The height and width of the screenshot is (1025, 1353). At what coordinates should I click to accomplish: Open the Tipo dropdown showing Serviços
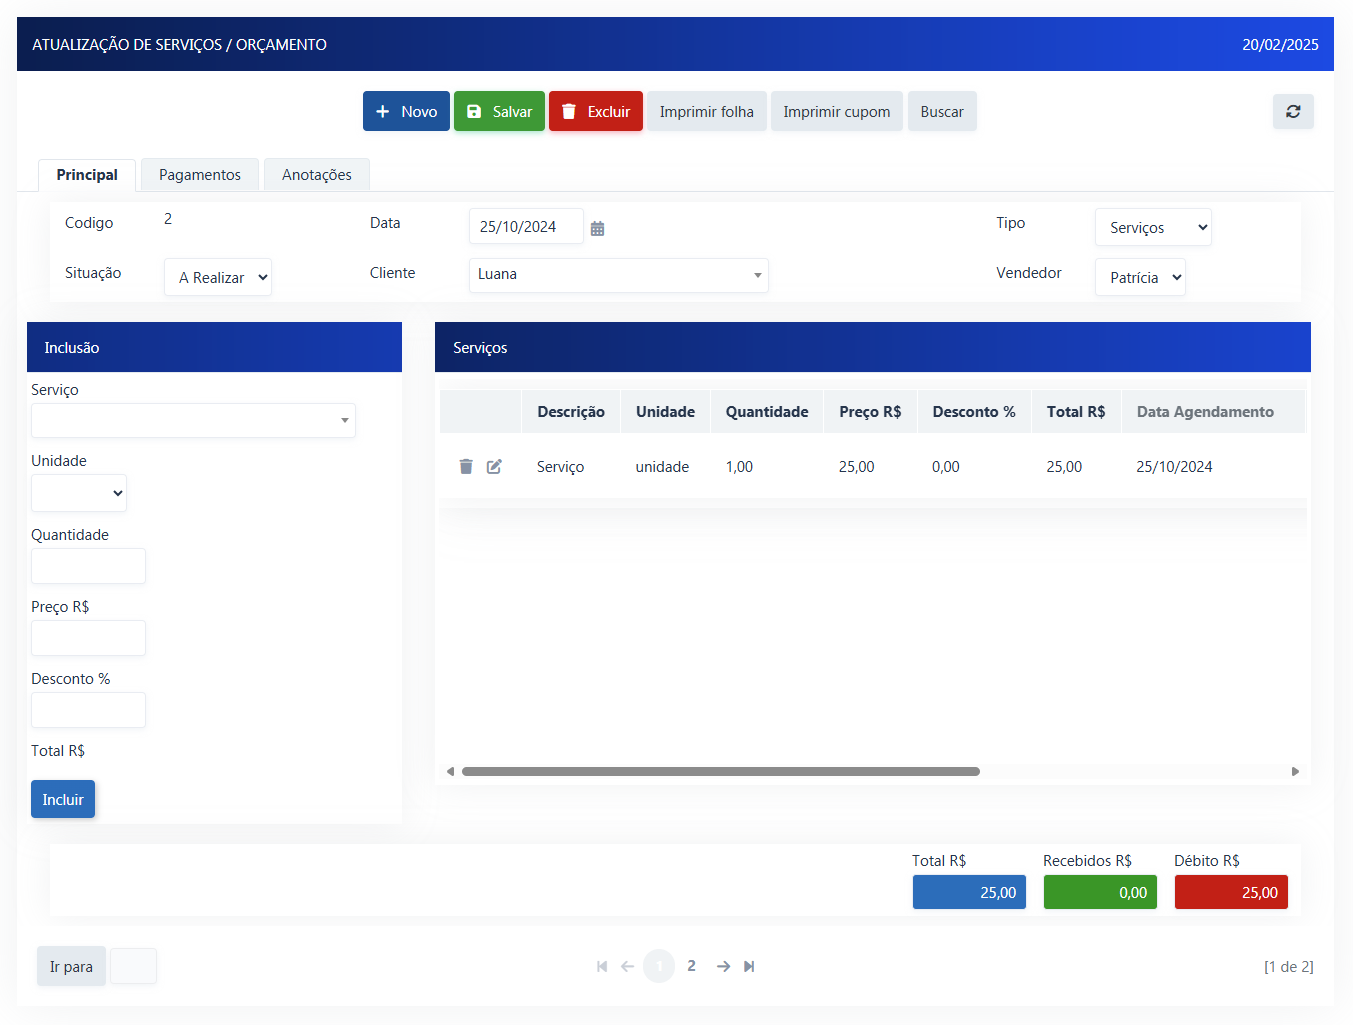[x=1153, y=227]
